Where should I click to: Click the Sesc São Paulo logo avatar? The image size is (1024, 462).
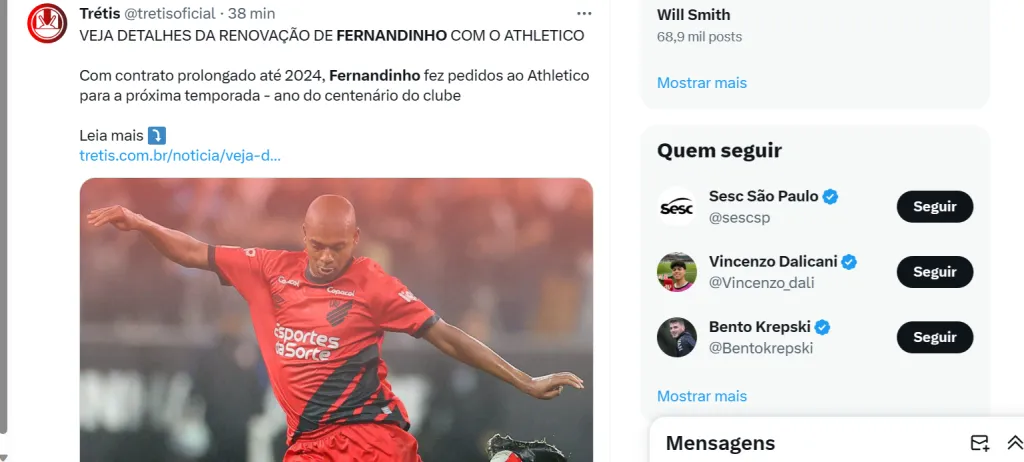click(x=677, y=206)
